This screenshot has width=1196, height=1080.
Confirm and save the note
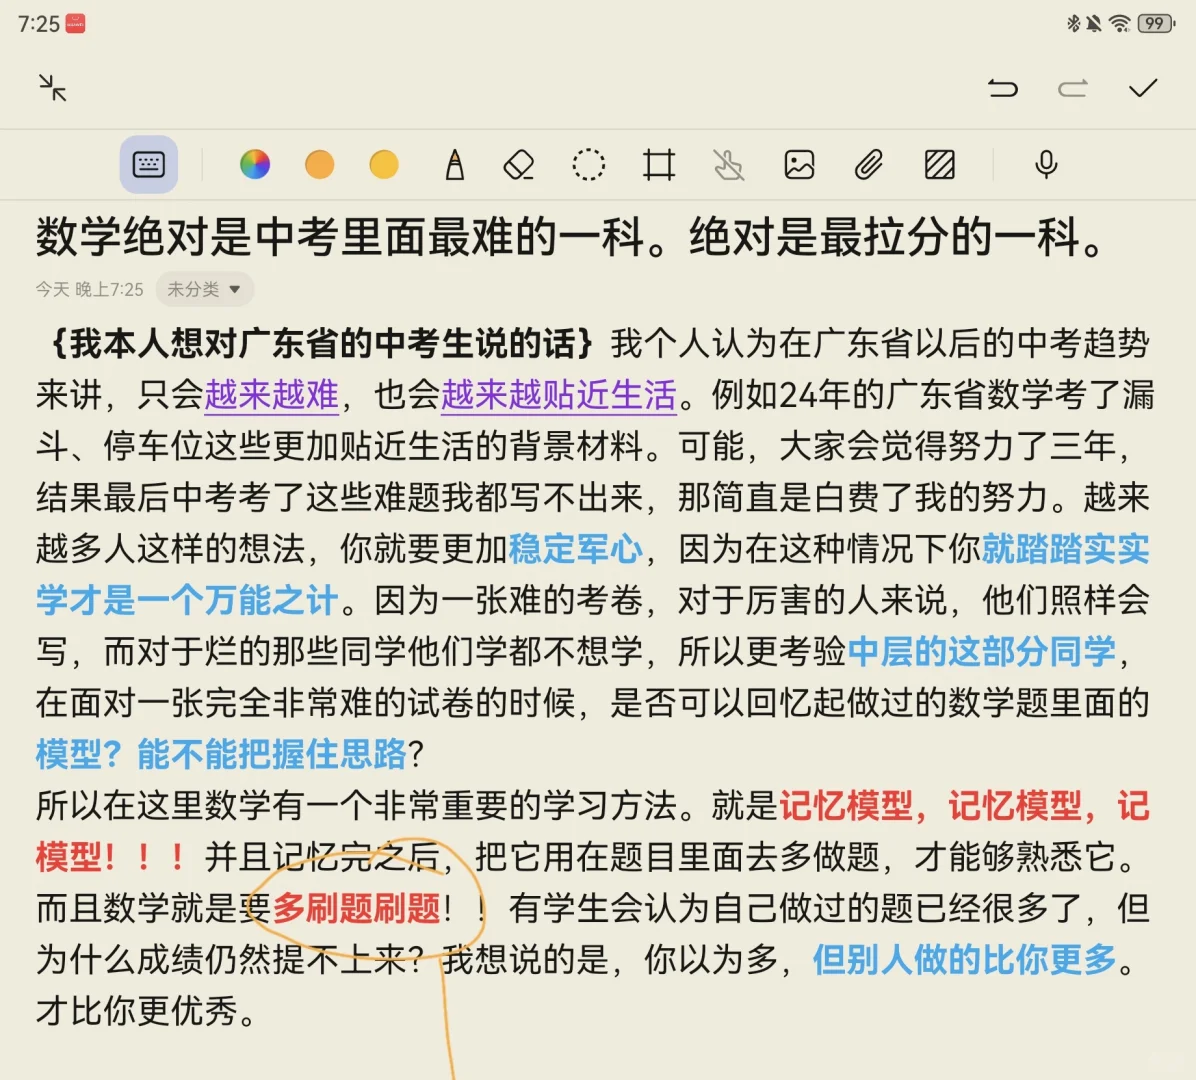pyautogui.click(x=1143, y=88)
